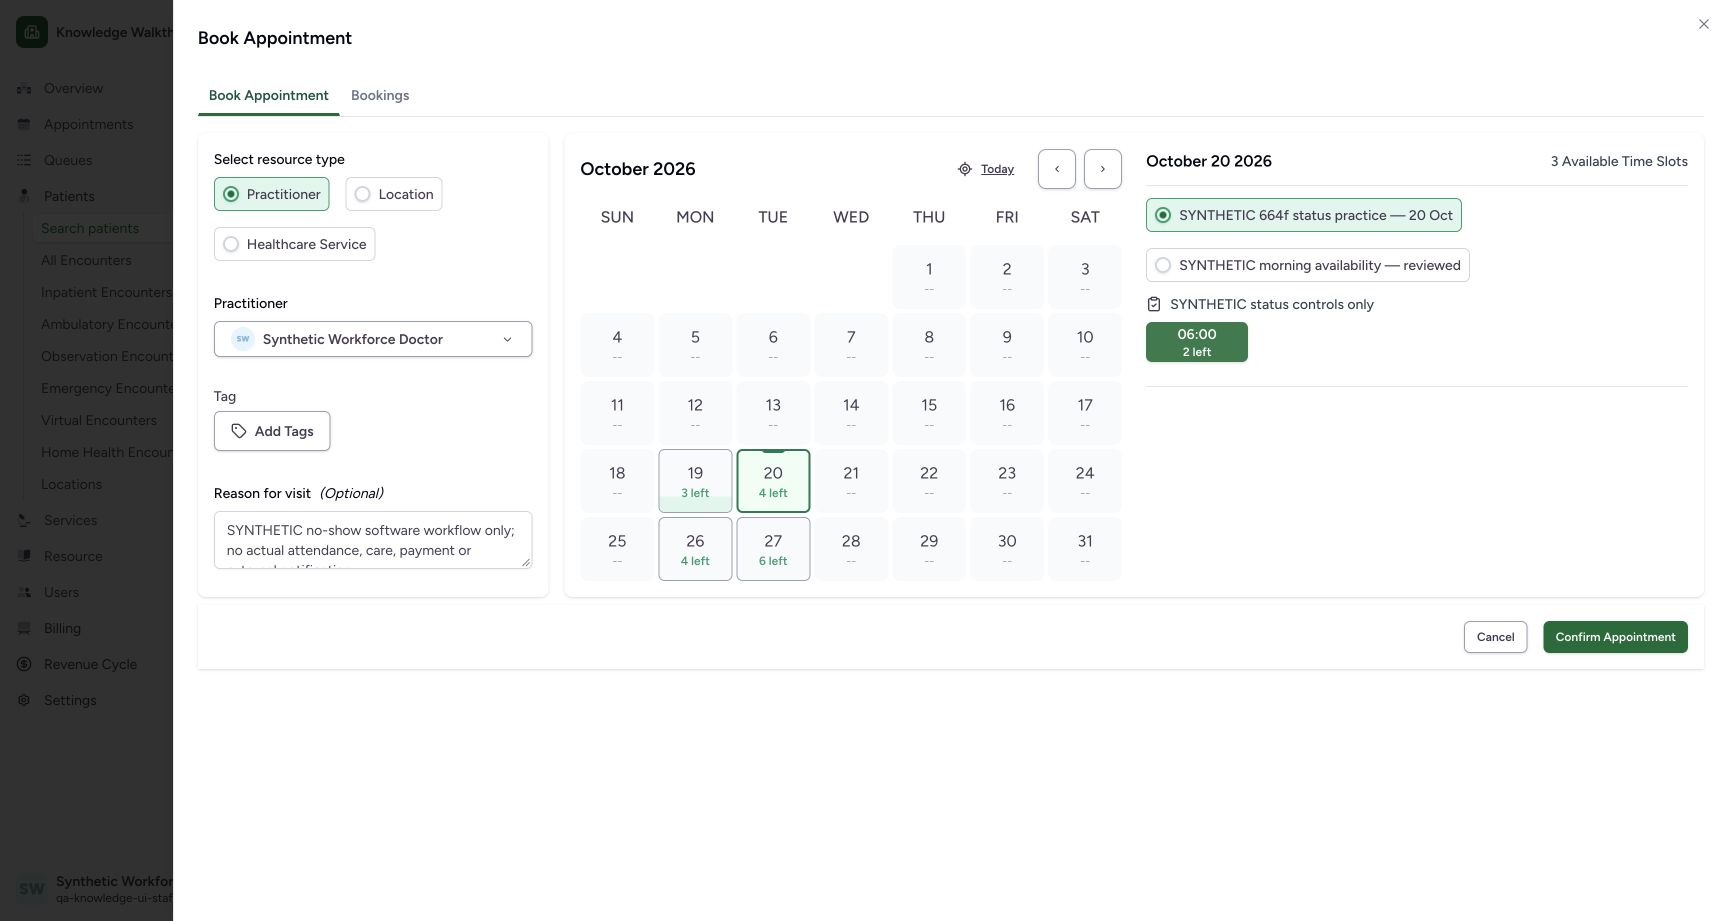Click the '3 Available Time Slots' text
Image resolution: width=1728 pixels, height=921 pixels.
click(x=1619, y=161)
